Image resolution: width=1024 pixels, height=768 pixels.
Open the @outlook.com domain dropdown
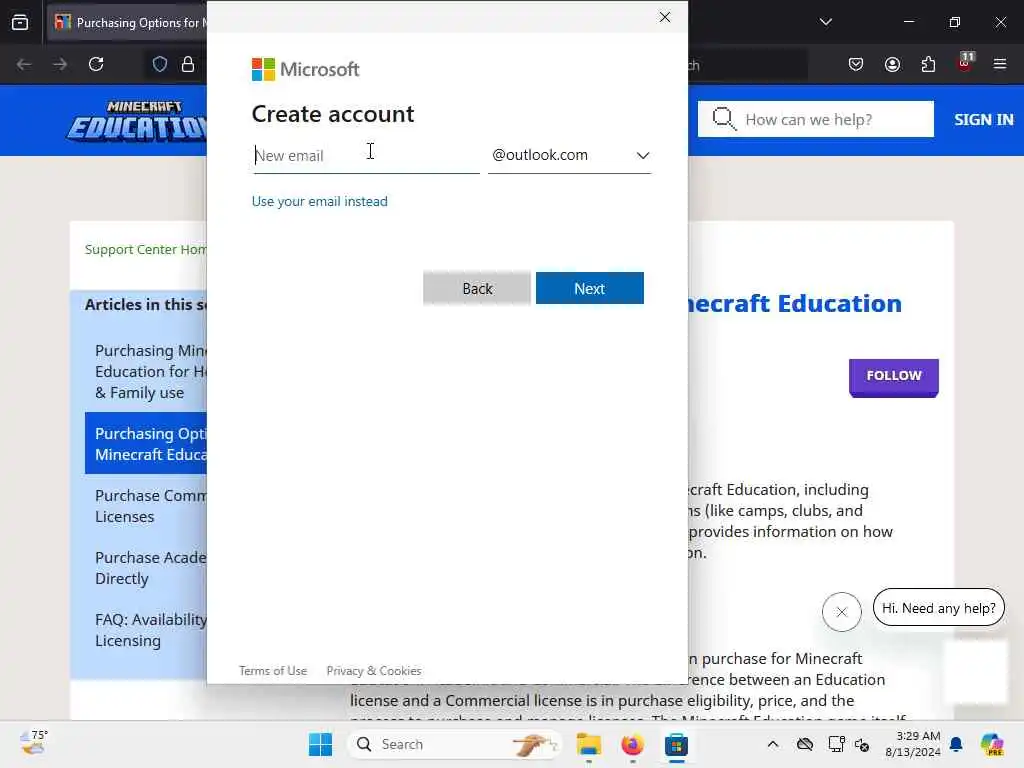coord(569,155)
